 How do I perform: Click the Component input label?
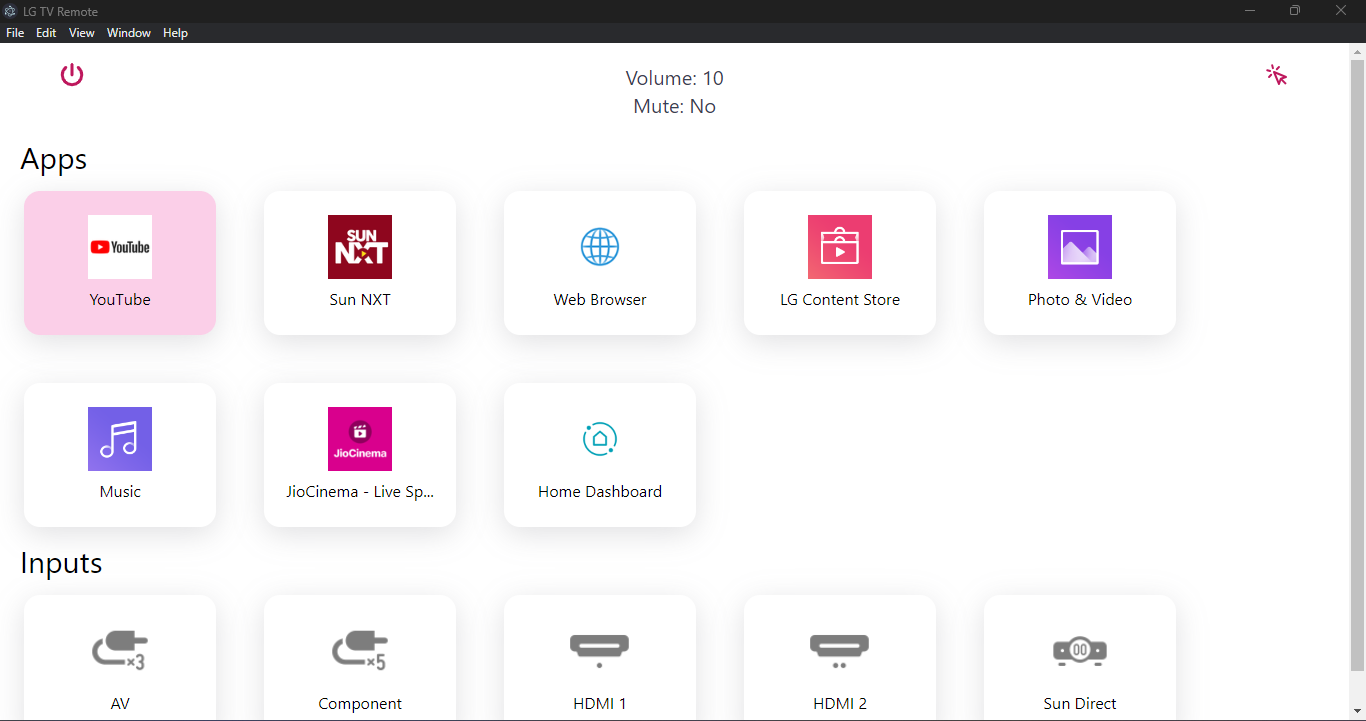coord(360,703)
